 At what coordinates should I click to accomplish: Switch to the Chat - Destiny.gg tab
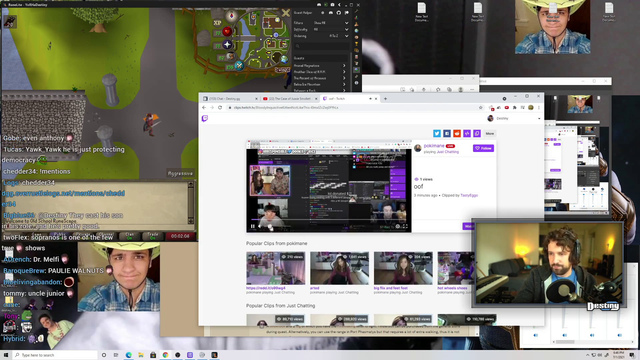click(x=230, y=99)
